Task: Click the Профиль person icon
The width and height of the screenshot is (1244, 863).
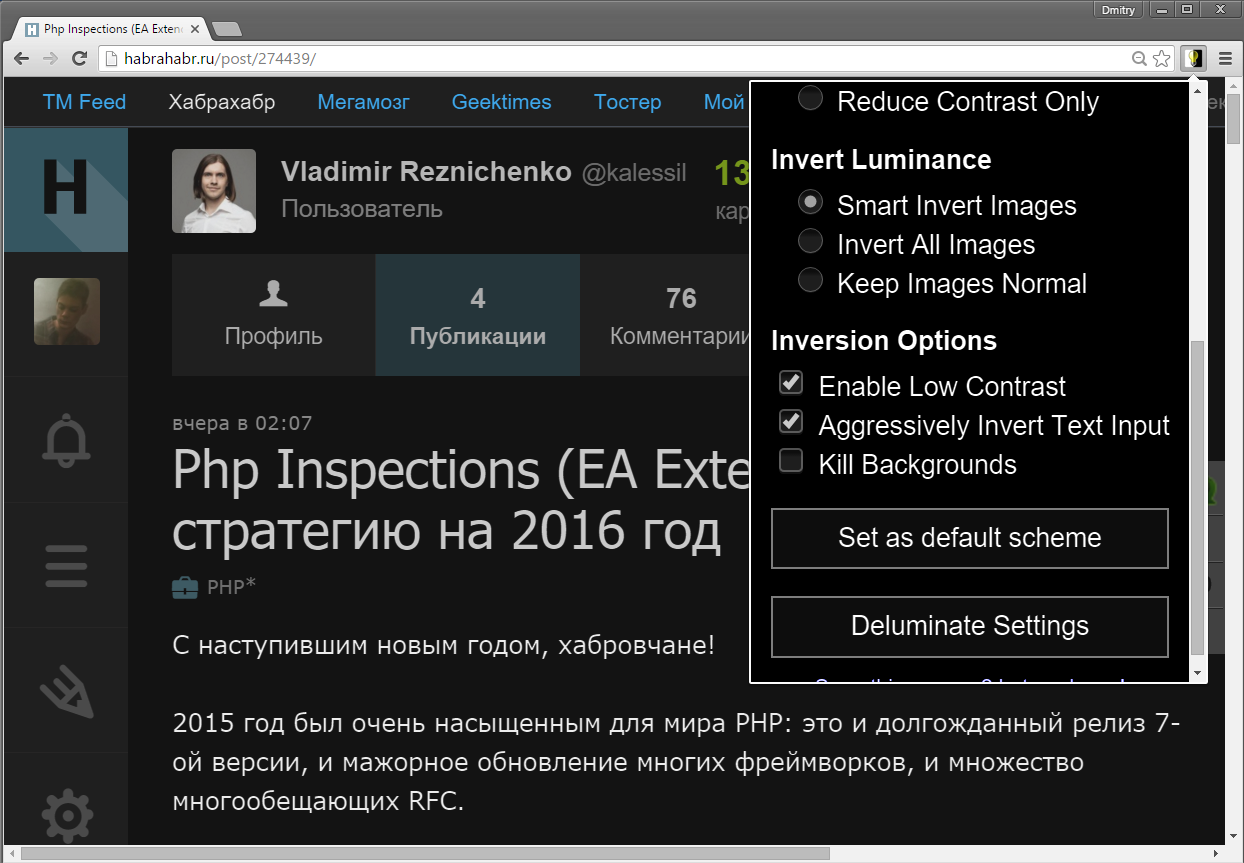Action: [273, 294]
